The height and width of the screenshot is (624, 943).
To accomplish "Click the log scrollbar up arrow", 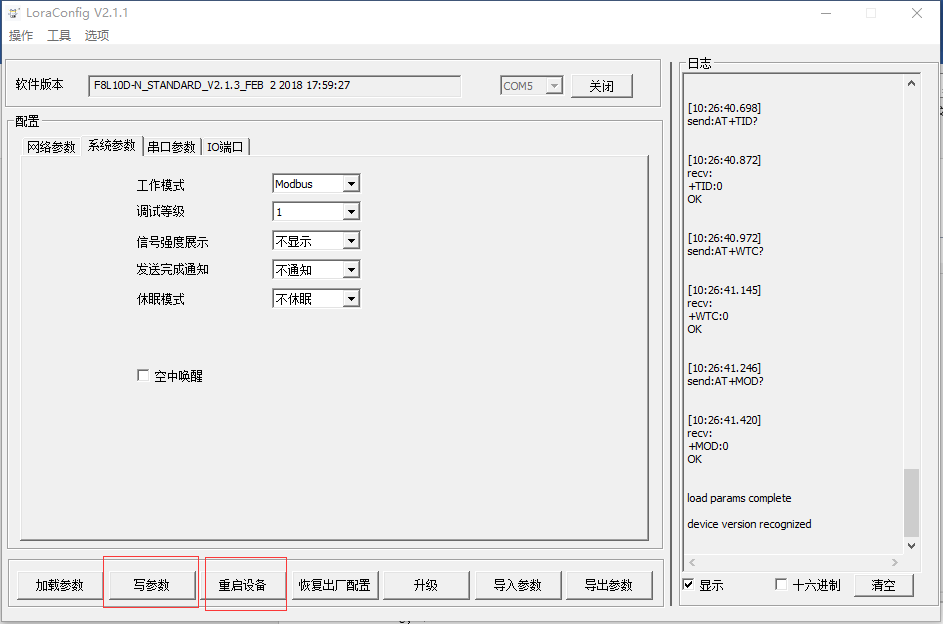I will pos(911,84).
